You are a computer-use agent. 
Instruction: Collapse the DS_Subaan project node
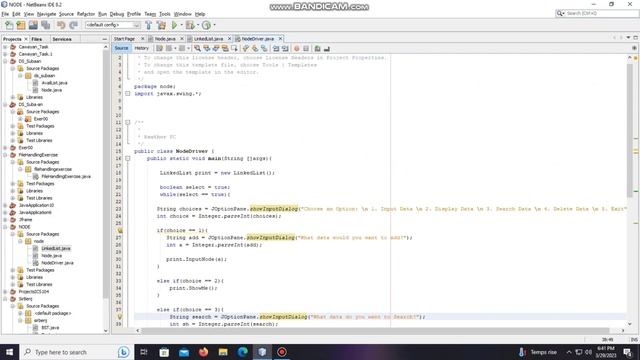[x=5, y=61]
